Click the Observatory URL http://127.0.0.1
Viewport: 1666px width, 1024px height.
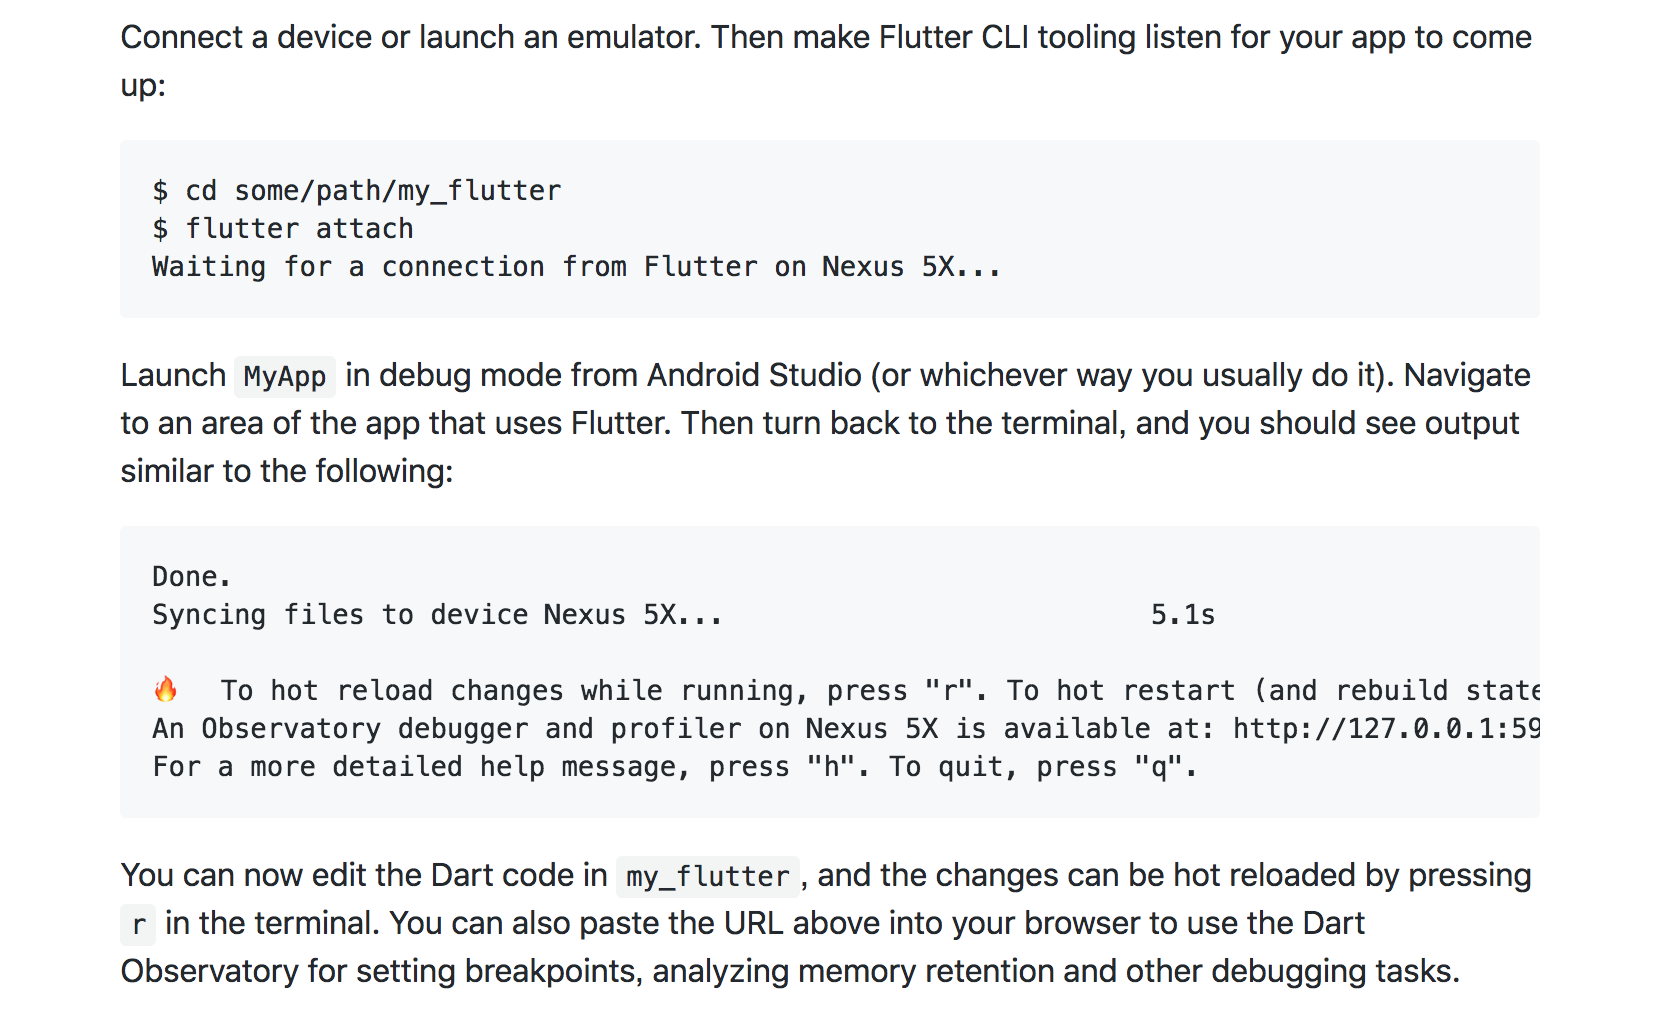click(1386, 728)
